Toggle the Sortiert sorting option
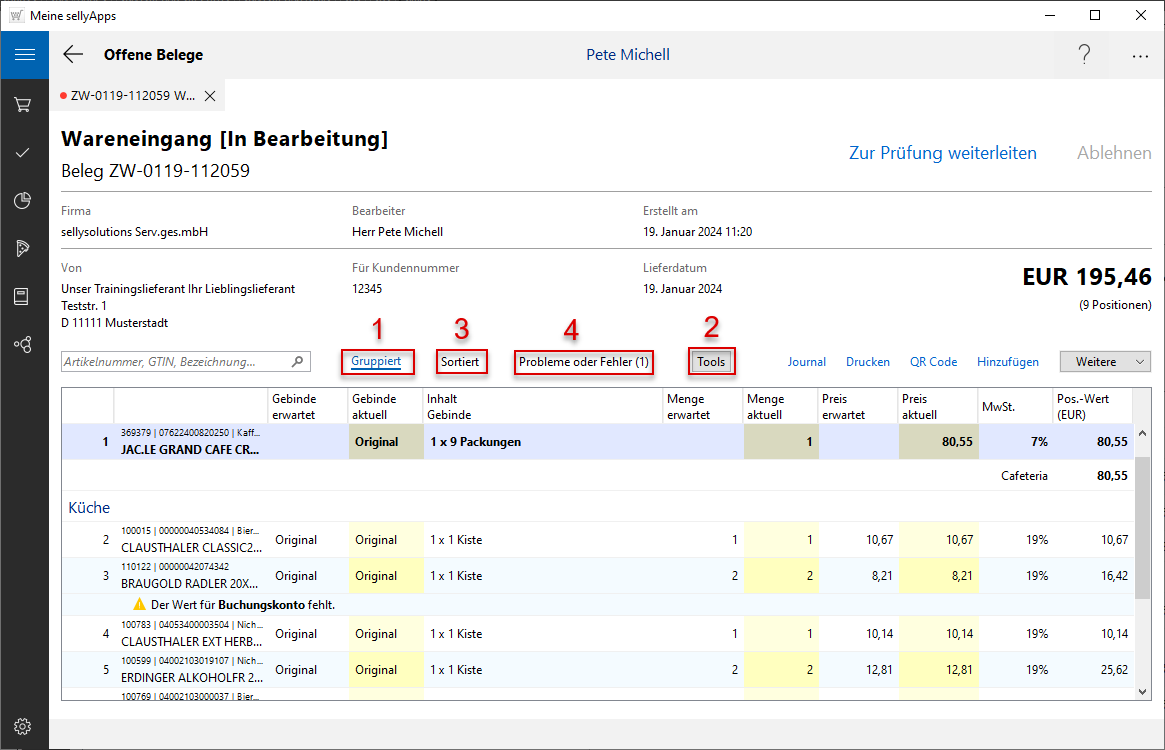This screenshot has height=750, width=1165. (461, 362)
